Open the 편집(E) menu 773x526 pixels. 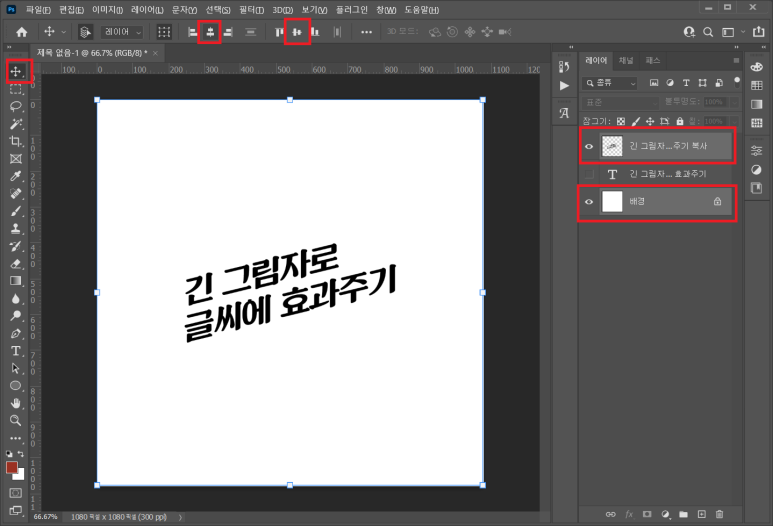click(x=71, y=10)
